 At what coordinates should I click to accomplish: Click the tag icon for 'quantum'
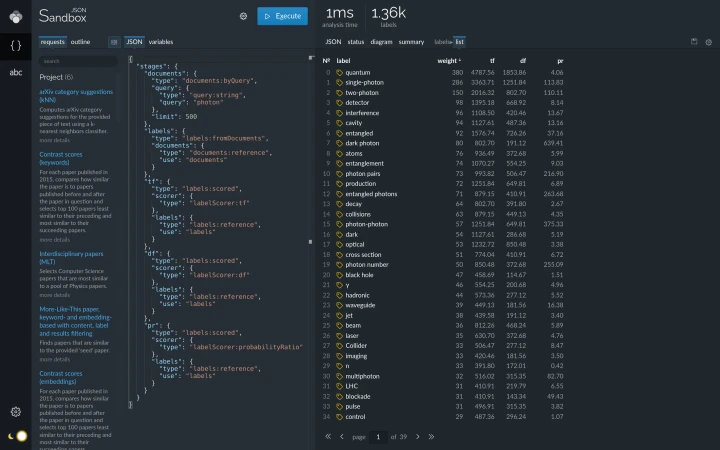click(x=339, y=73)
